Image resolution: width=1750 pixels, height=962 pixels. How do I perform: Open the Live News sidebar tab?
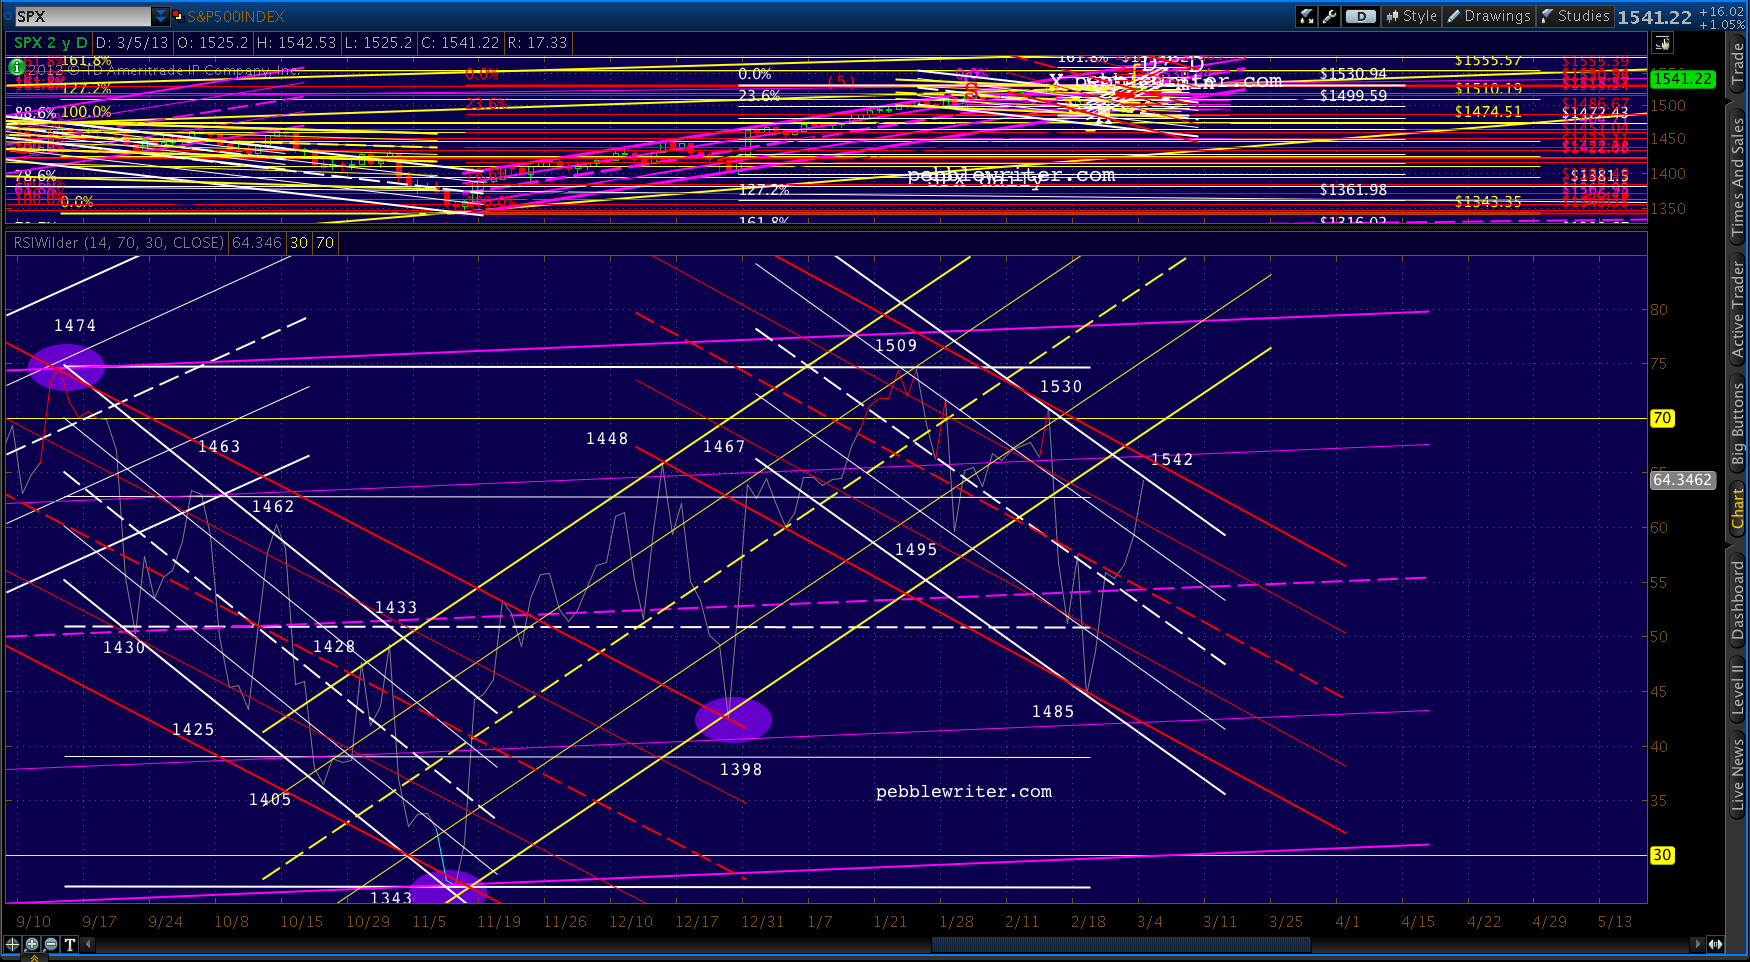[1738, 775]
